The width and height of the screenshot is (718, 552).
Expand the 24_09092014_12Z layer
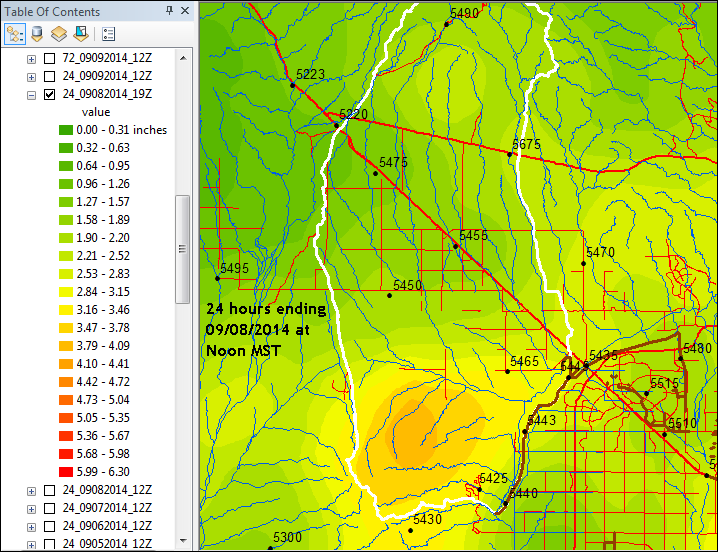tap(31, 77)
